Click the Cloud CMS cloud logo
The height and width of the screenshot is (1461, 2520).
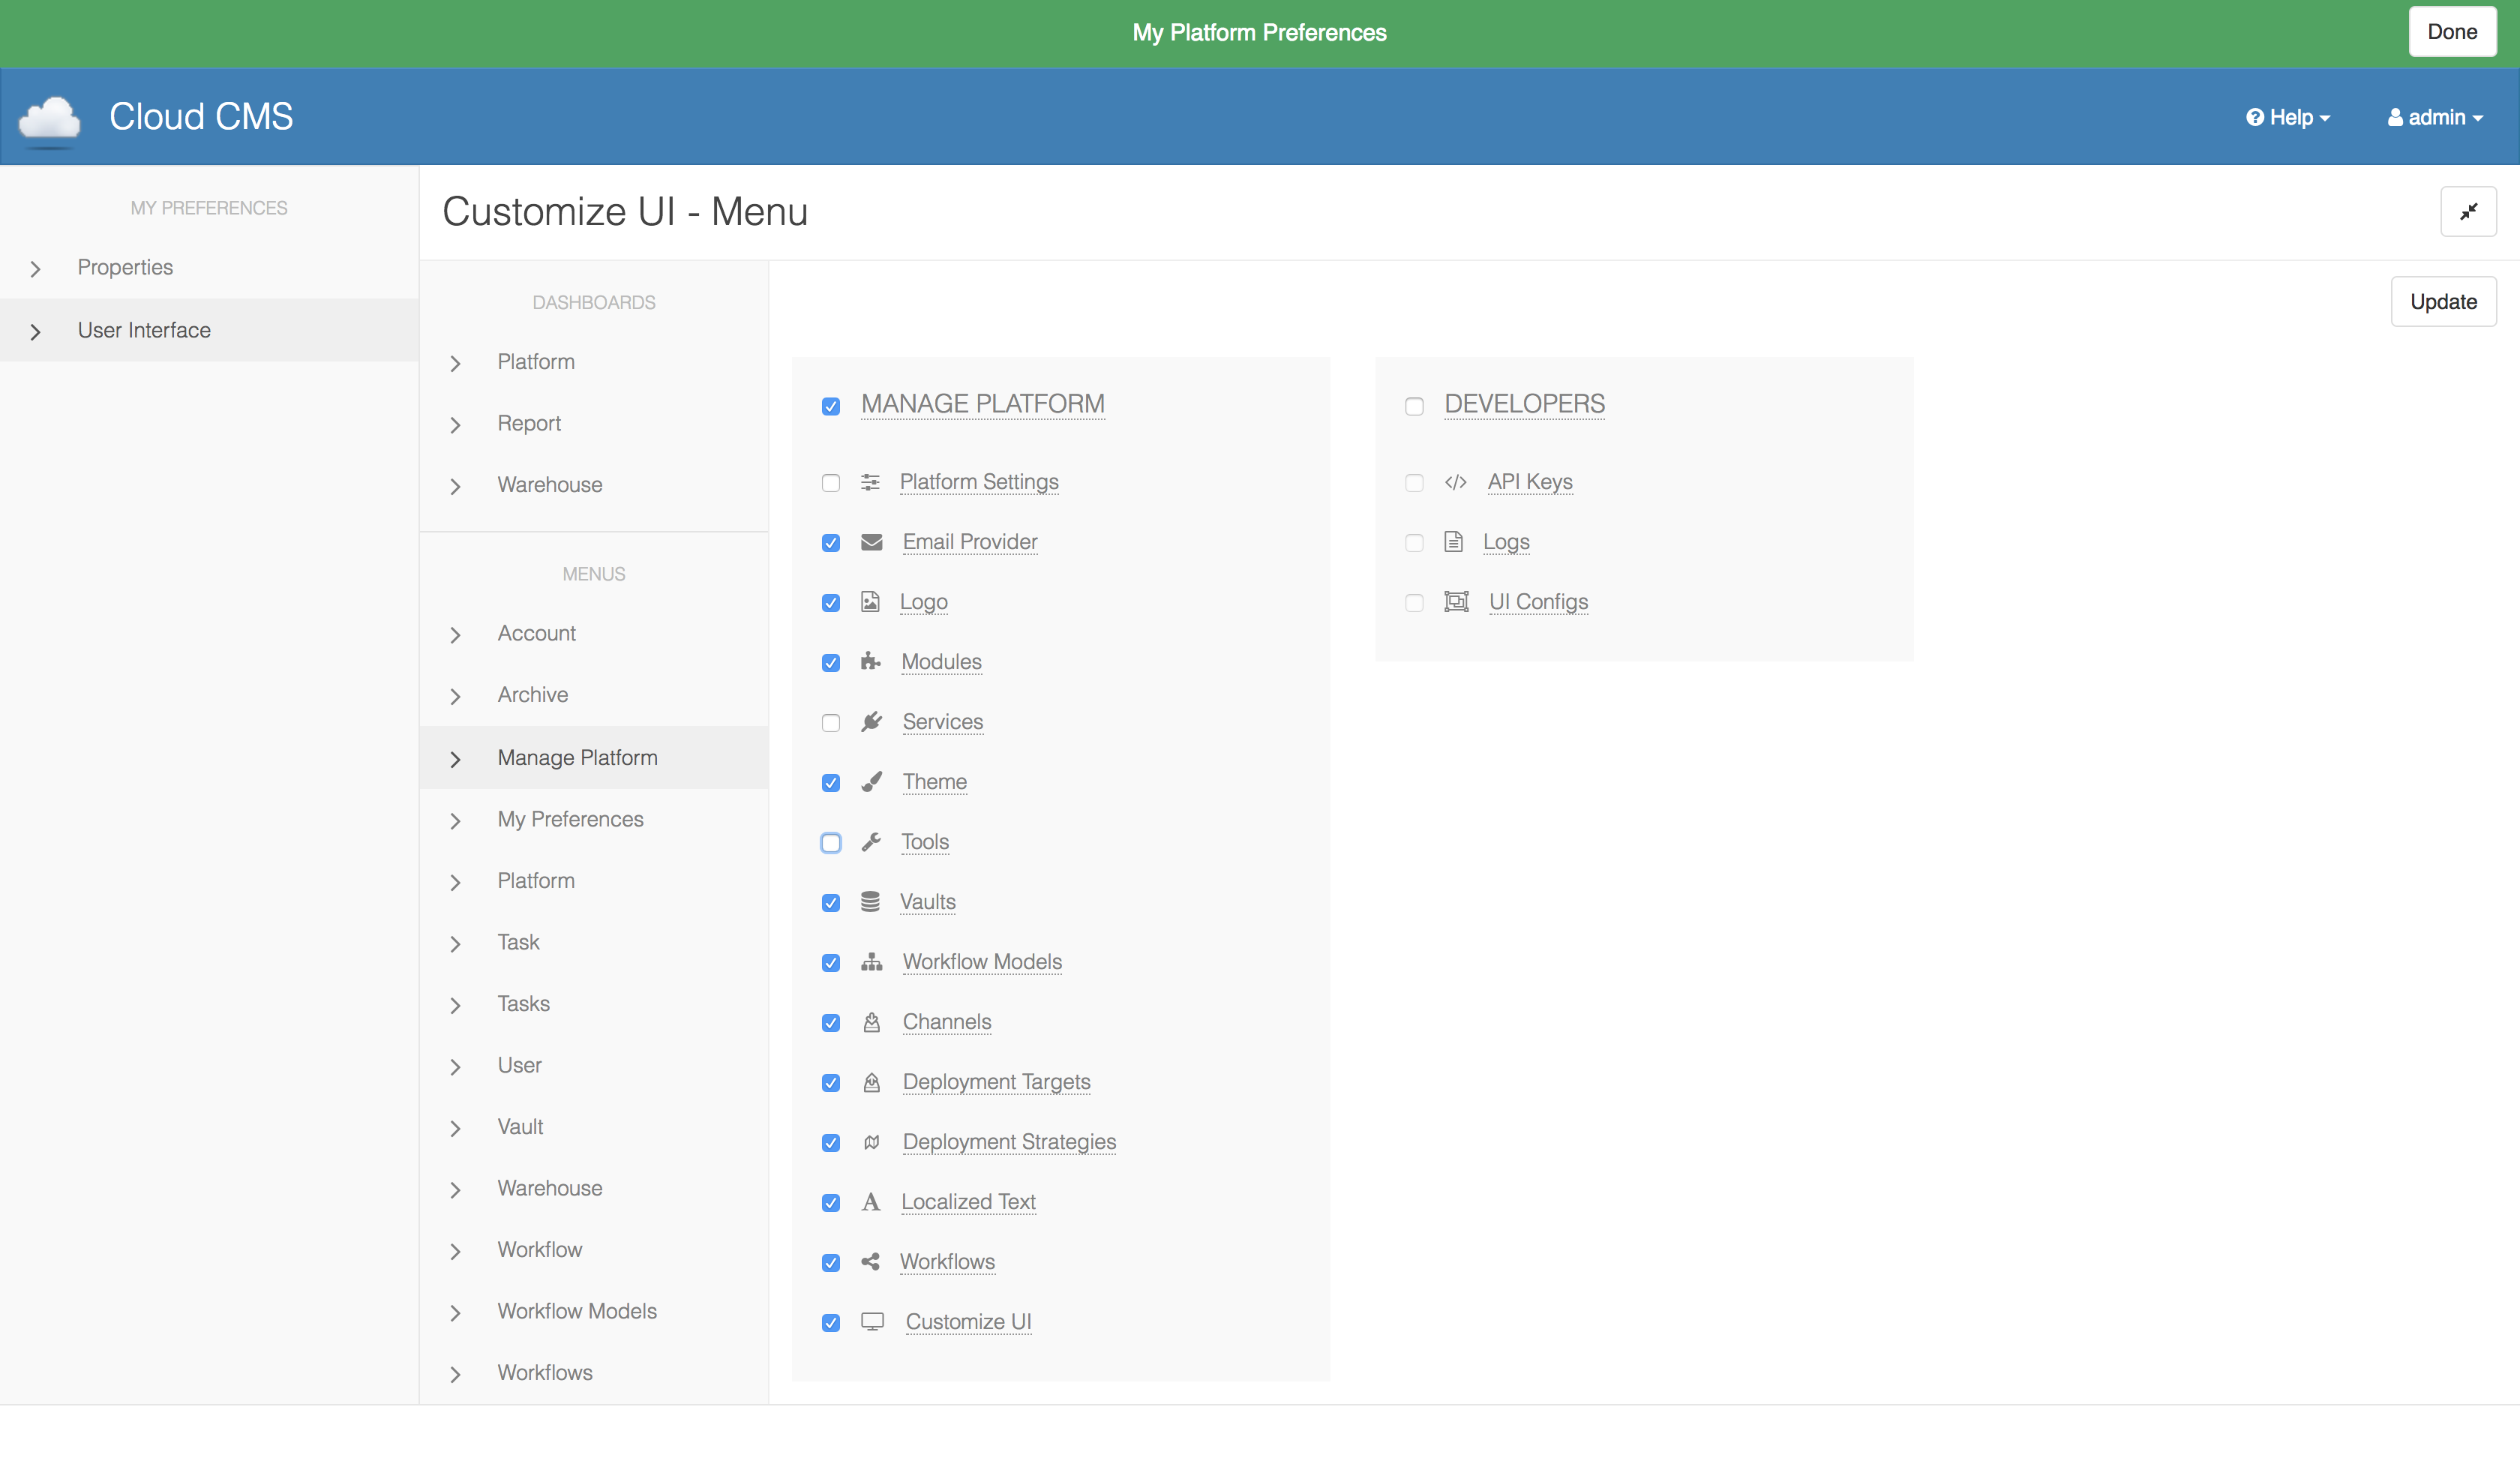pyautogui.click(x=50, y=118)
